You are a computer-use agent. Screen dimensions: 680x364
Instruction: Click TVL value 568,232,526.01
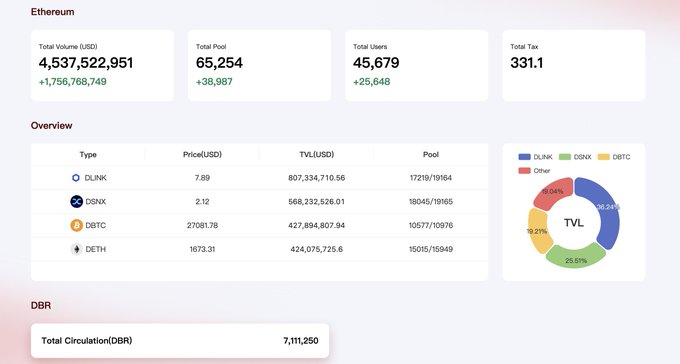pyautogui.click(x=317, y=202)
